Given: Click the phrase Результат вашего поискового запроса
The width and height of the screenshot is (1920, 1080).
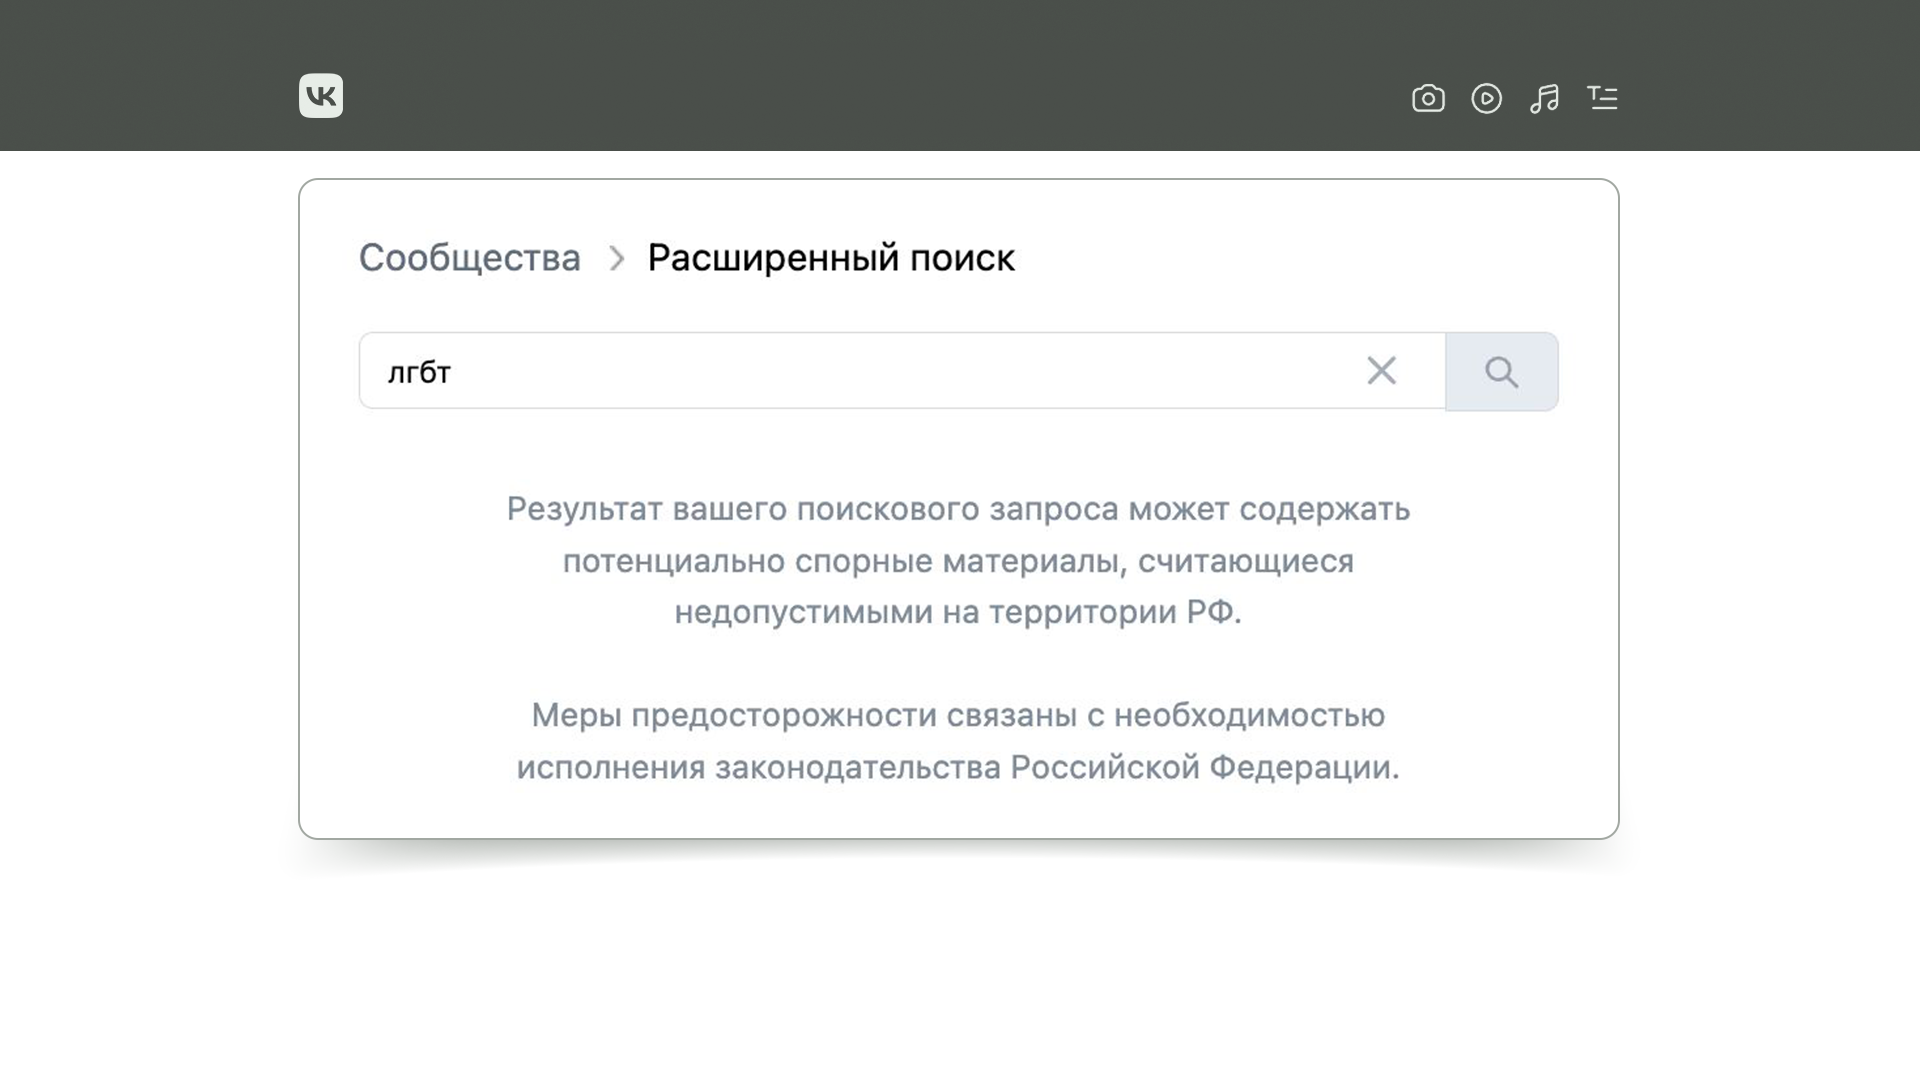Looking at the screenshot, I should coord(812,509).
